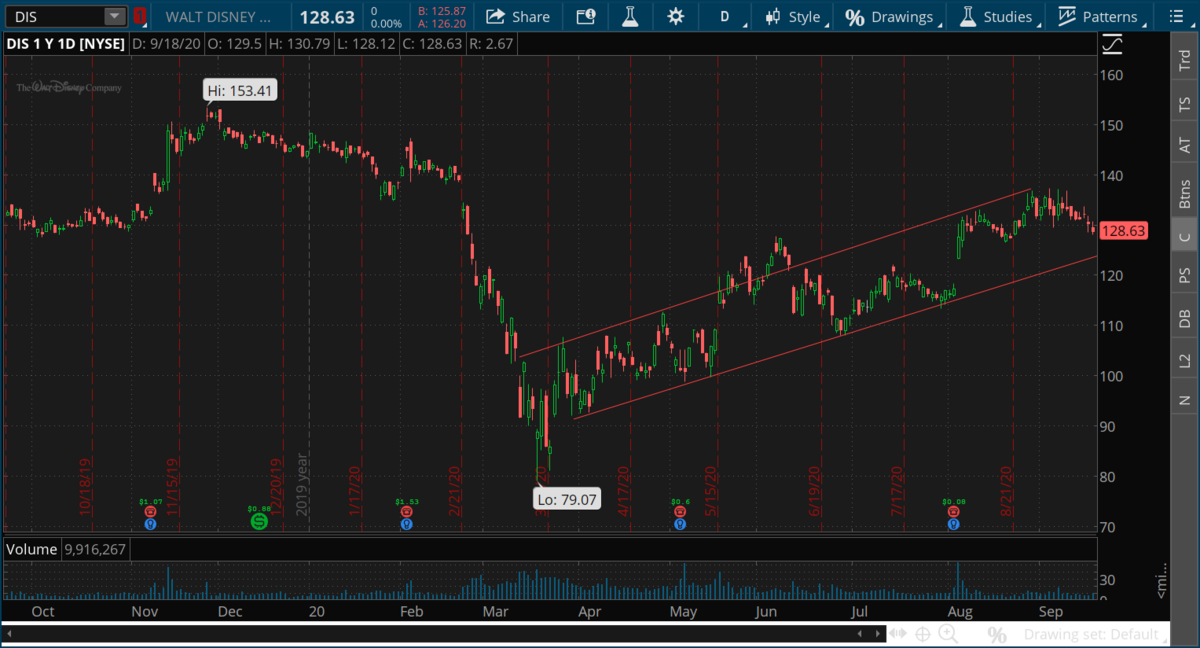This screenshot has height=648, width=1200.
Task: Open the Trd sidebar tab
Action: point(1186,62)
